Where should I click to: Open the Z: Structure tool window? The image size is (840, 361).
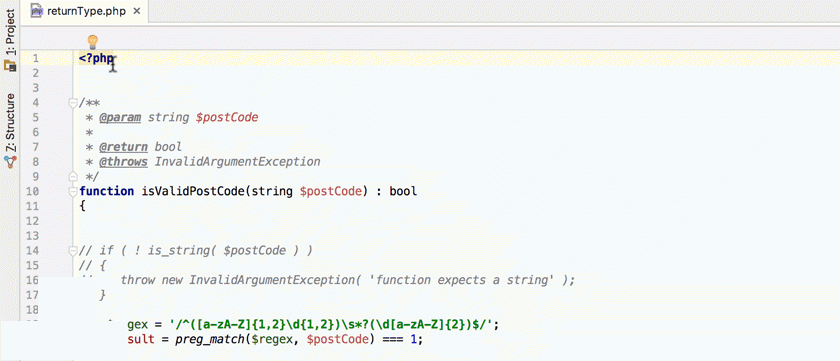[10, 123]
